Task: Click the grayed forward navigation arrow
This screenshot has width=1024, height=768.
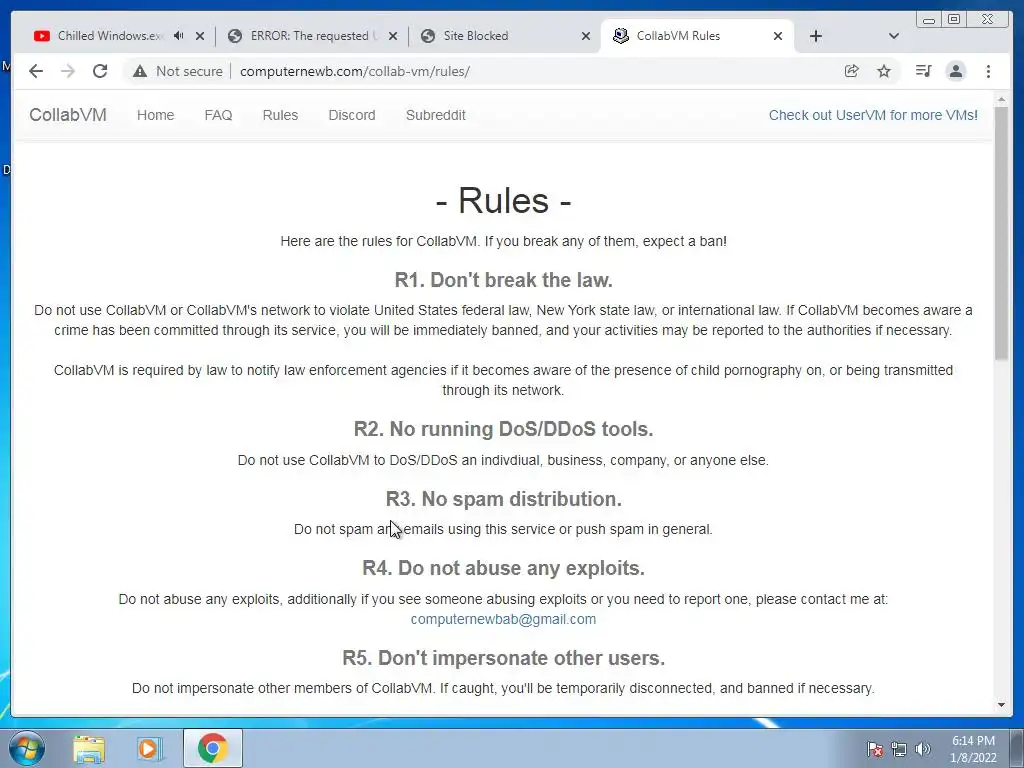Action: pos(68,71)
